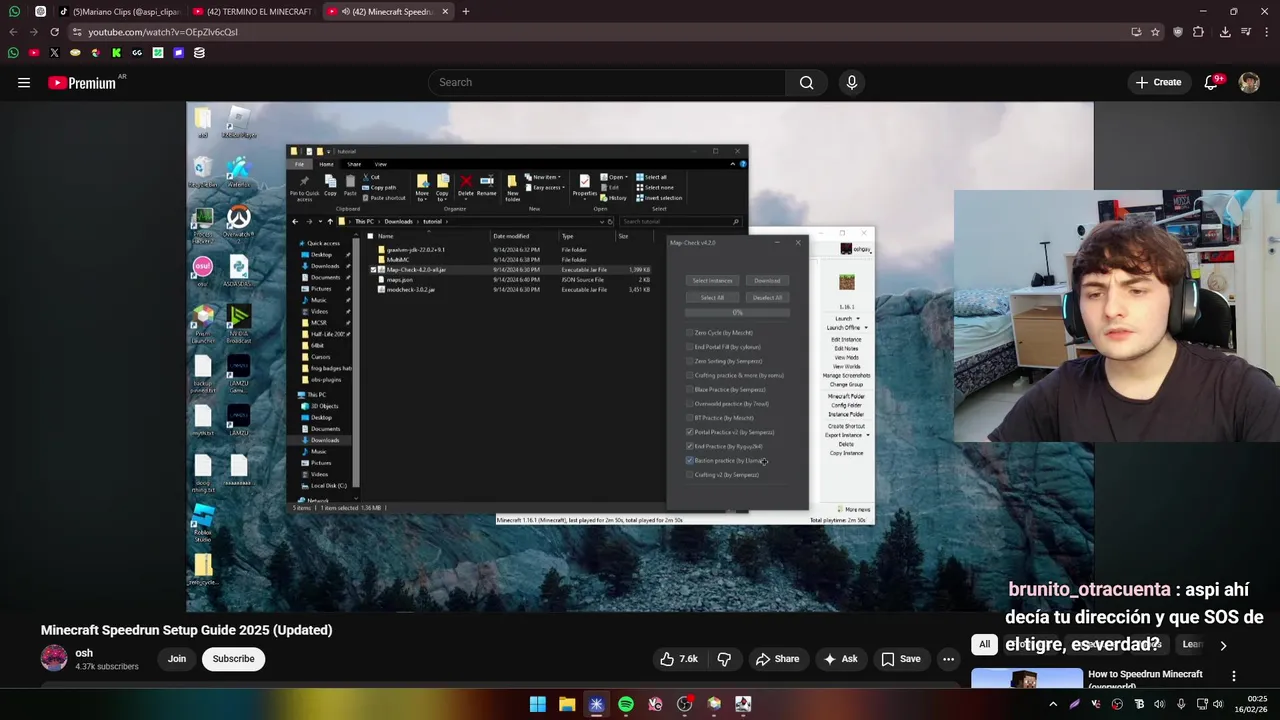This screenshot has height=720, width=1280.
Task: Bookmark this page with star icon
Action: [x=1155, y=32]
